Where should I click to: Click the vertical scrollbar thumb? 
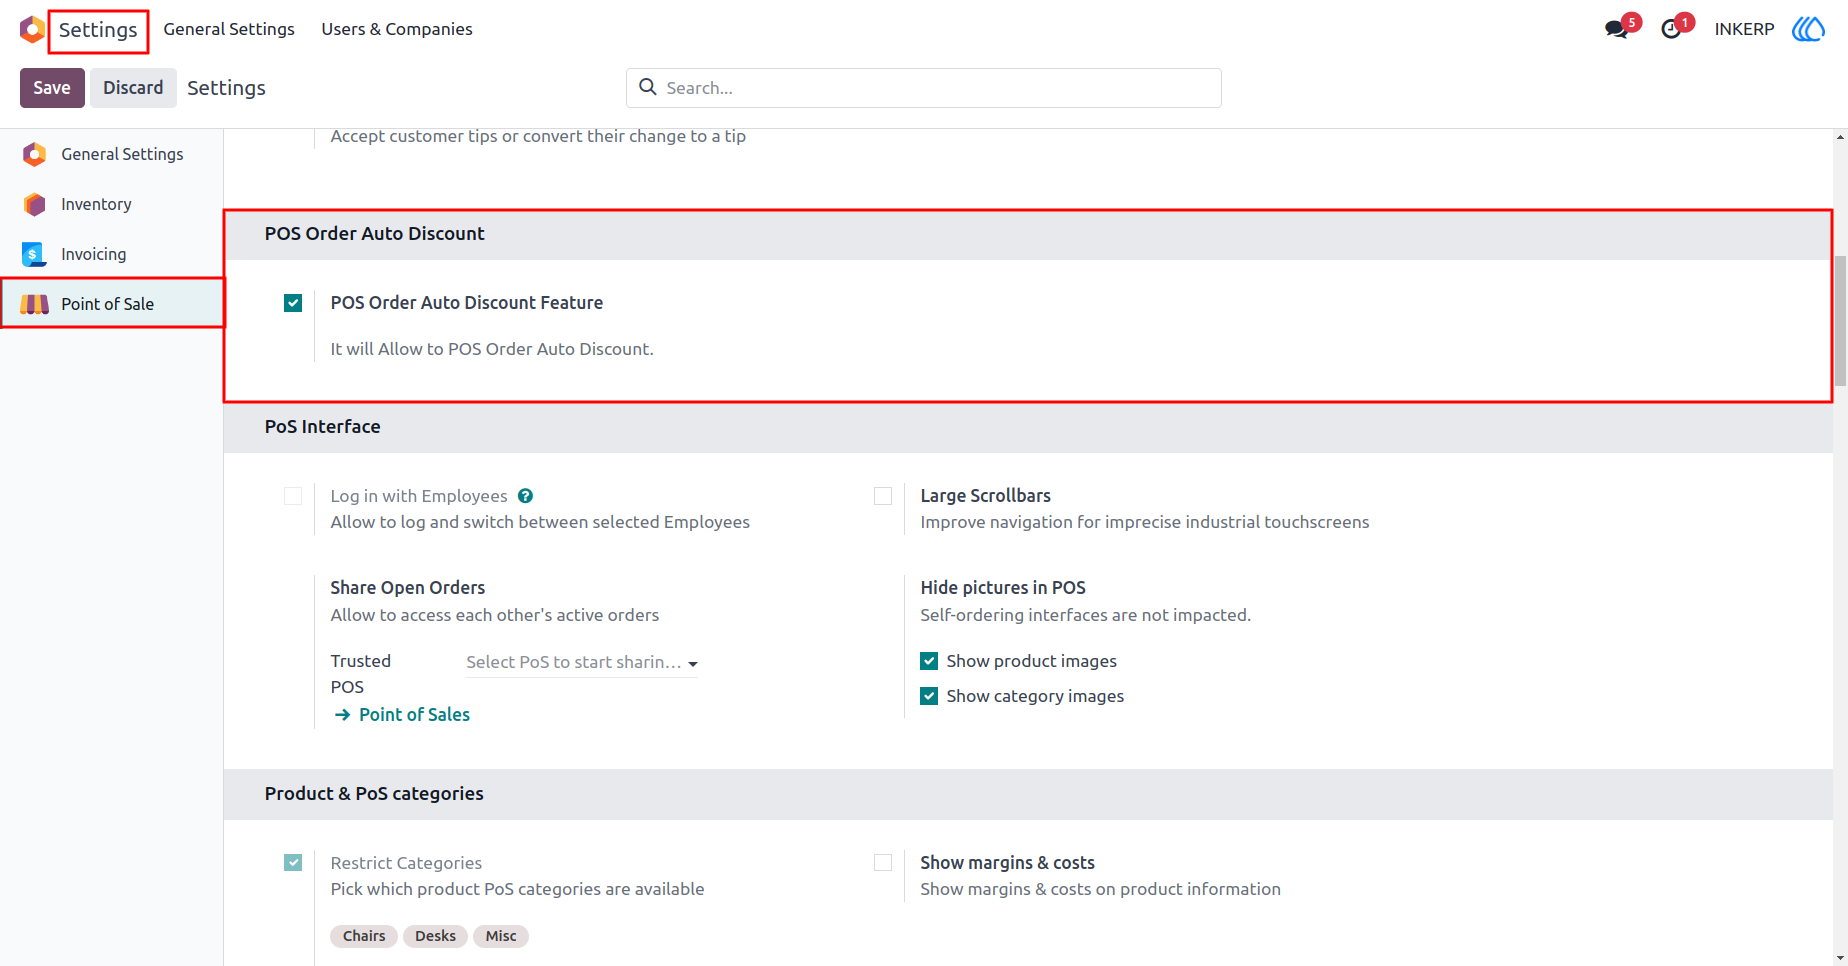pyautogui.click(x=1840, y=320)
